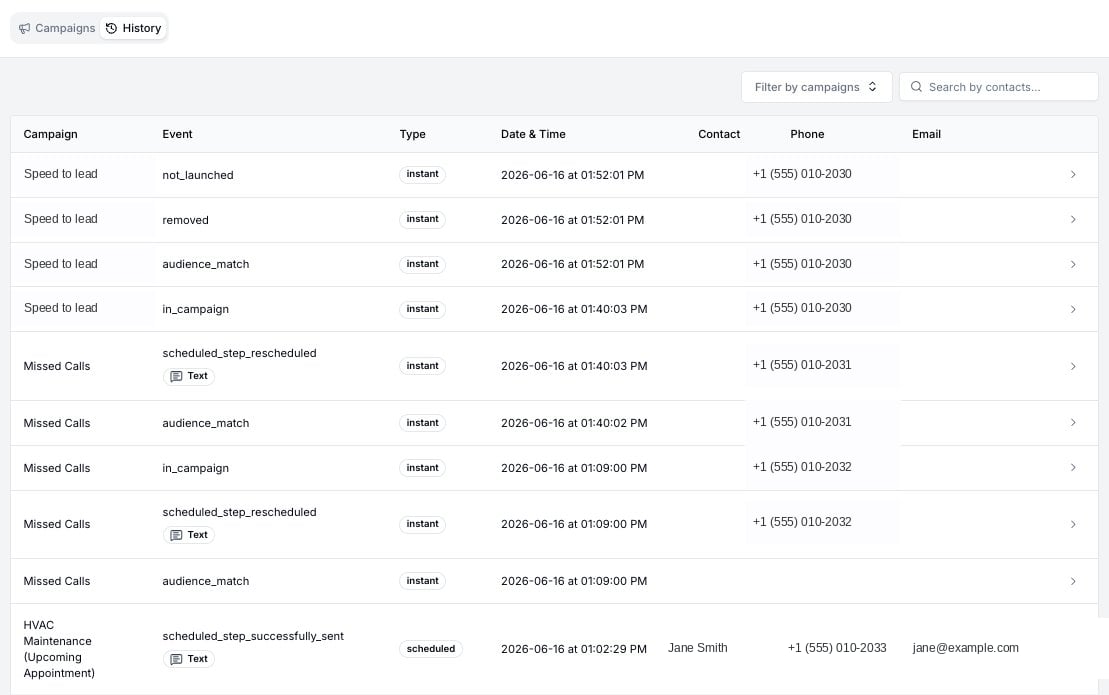Click the clock icon beside History
Image resolution: width=1109 pixels, height=695 pixels.
111,28
